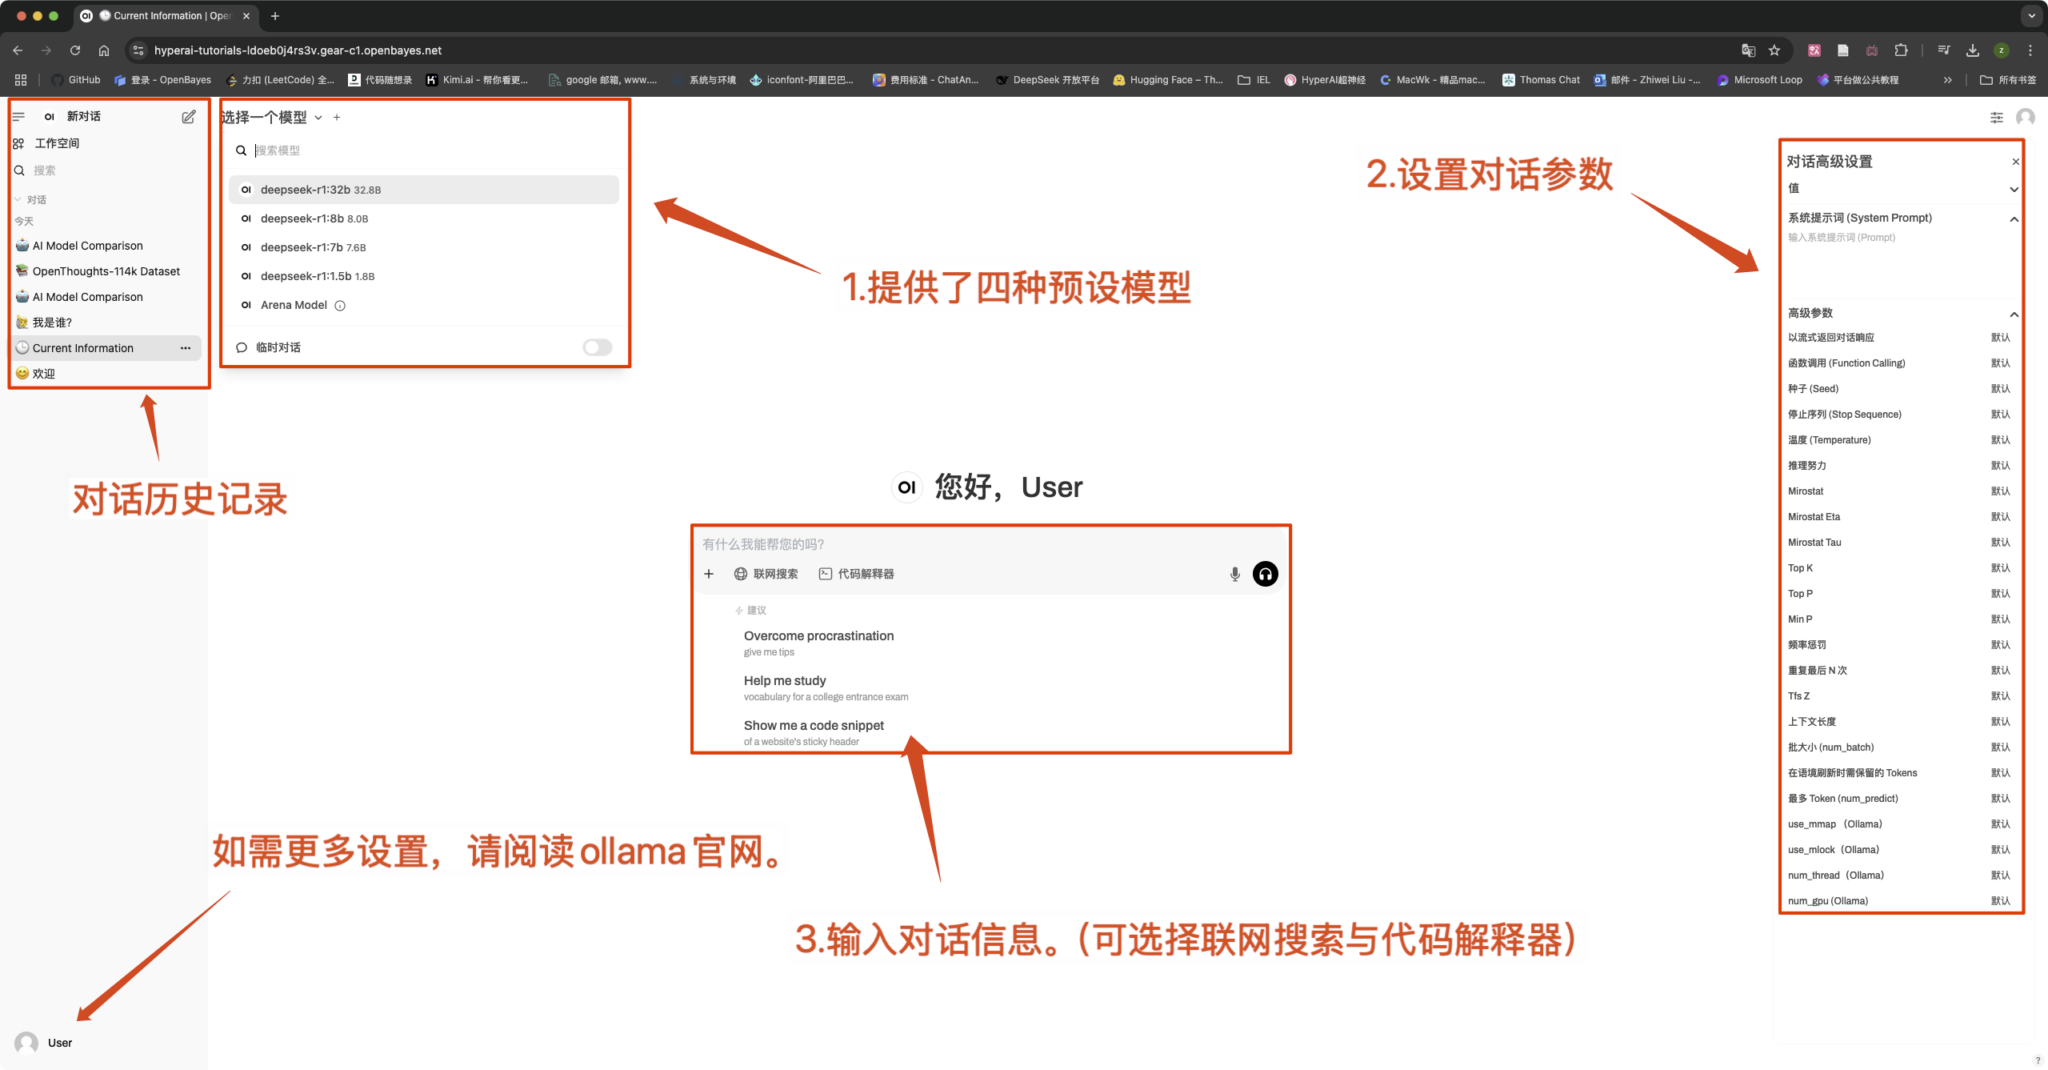
Task: Reset 温度 Temperature using its 默认 button
Action: pyautogui.click(x=2000, y=440)
